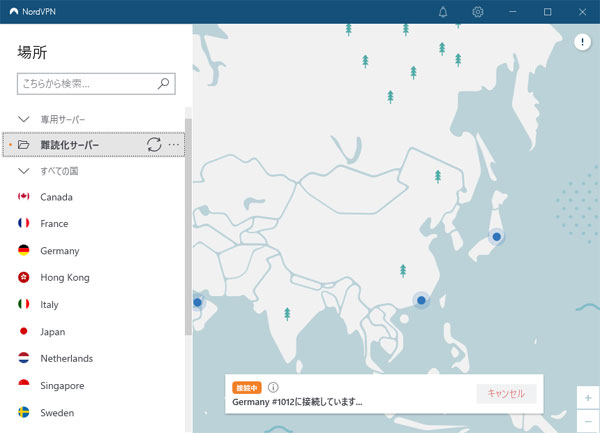Connect to Japan

[52, 332]
